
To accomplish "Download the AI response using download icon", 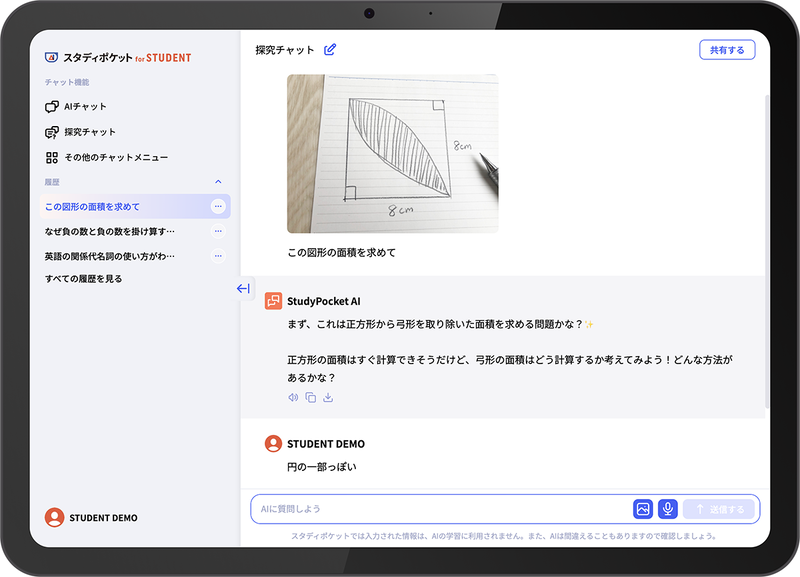I will [329, 397].
